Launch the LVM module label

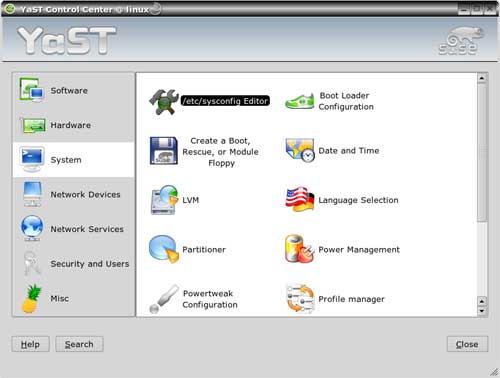point(191,200)
